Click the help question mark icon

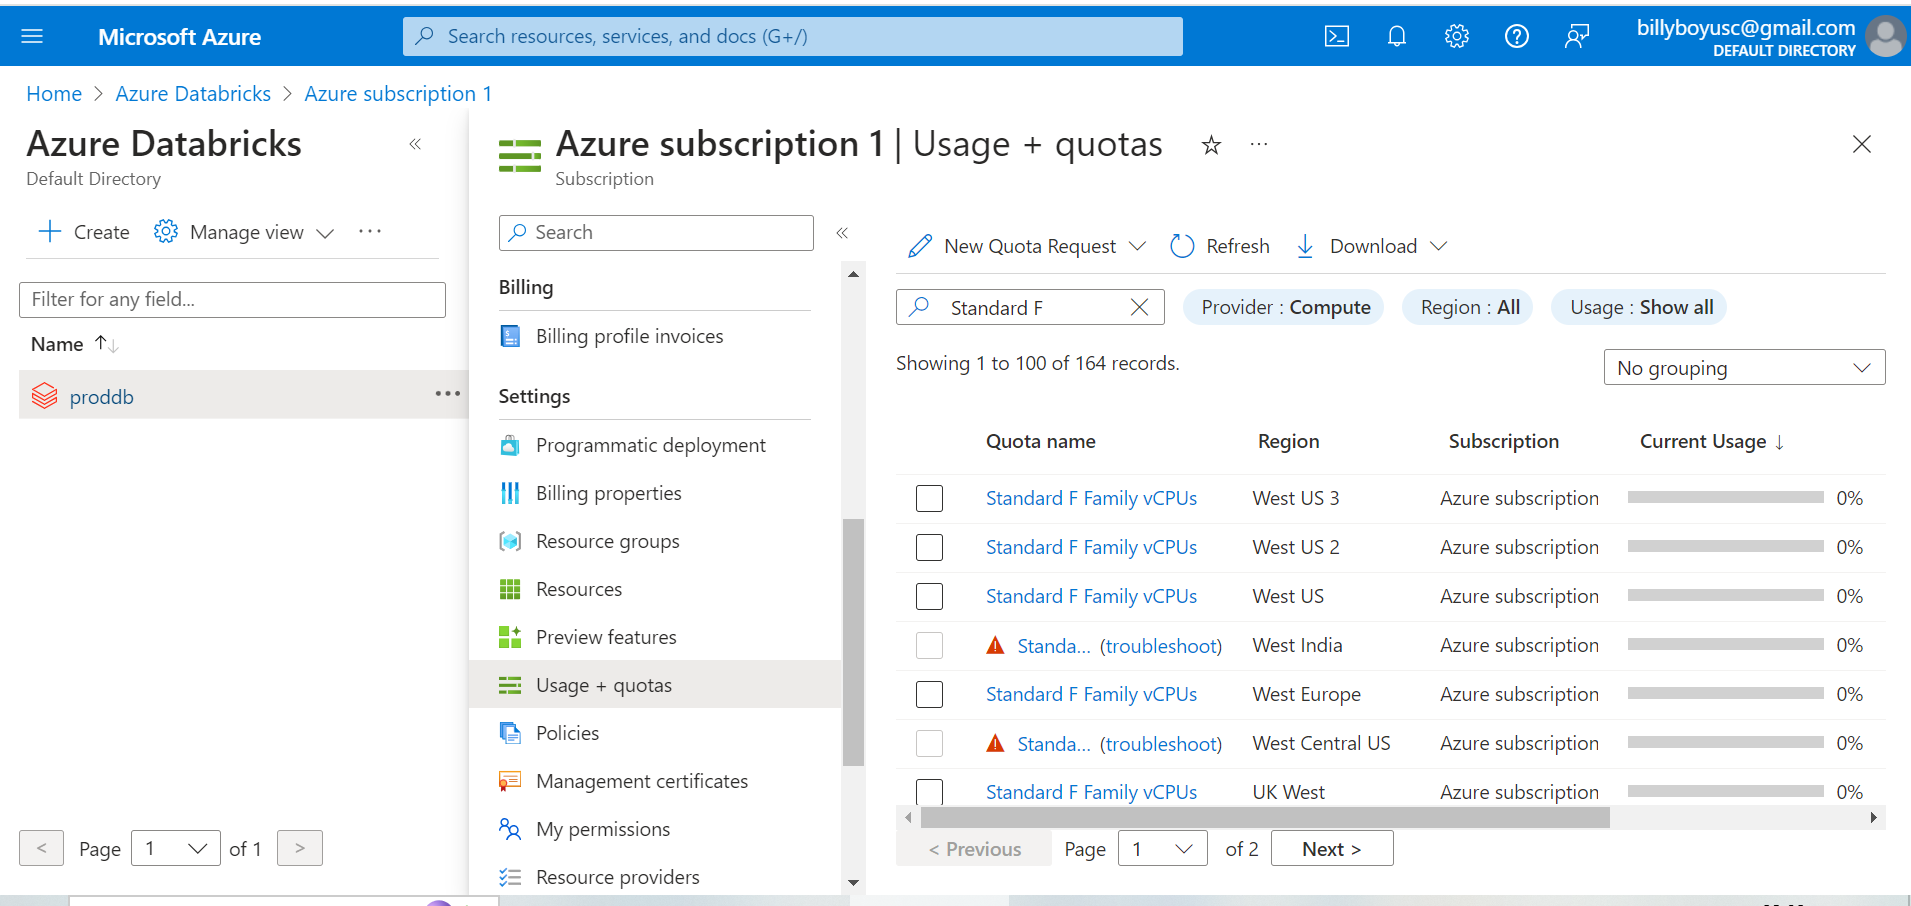click(1517, 37)
